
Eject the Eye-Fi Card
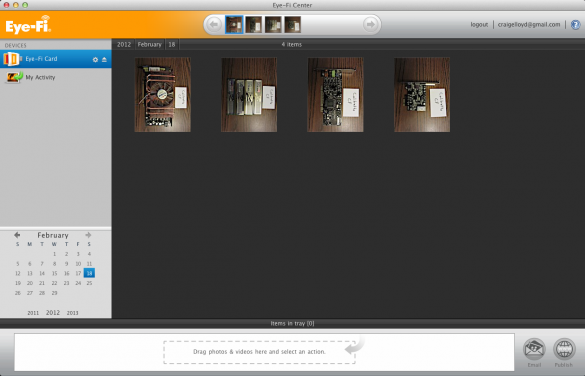pos(104,60)
